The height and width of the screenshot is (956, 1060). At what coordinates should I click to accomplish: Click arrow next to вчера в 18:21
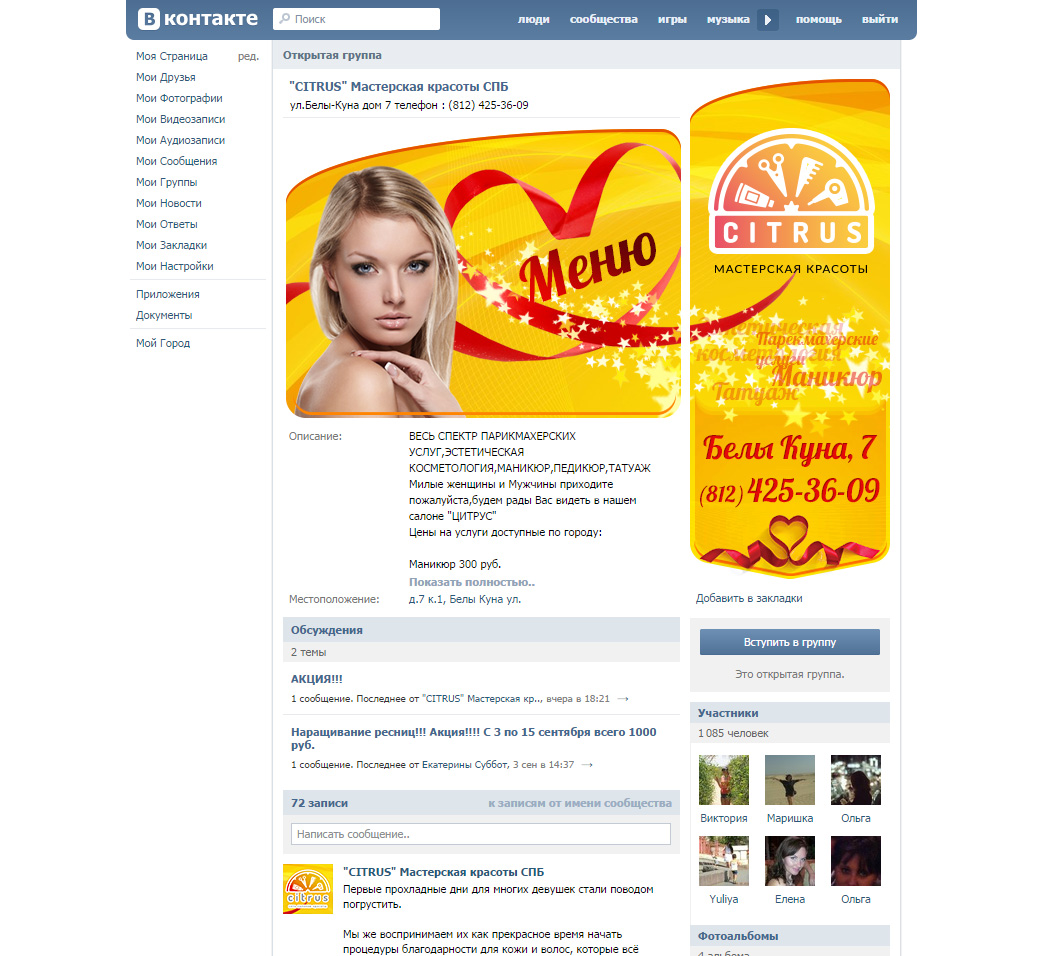(623, 698)
